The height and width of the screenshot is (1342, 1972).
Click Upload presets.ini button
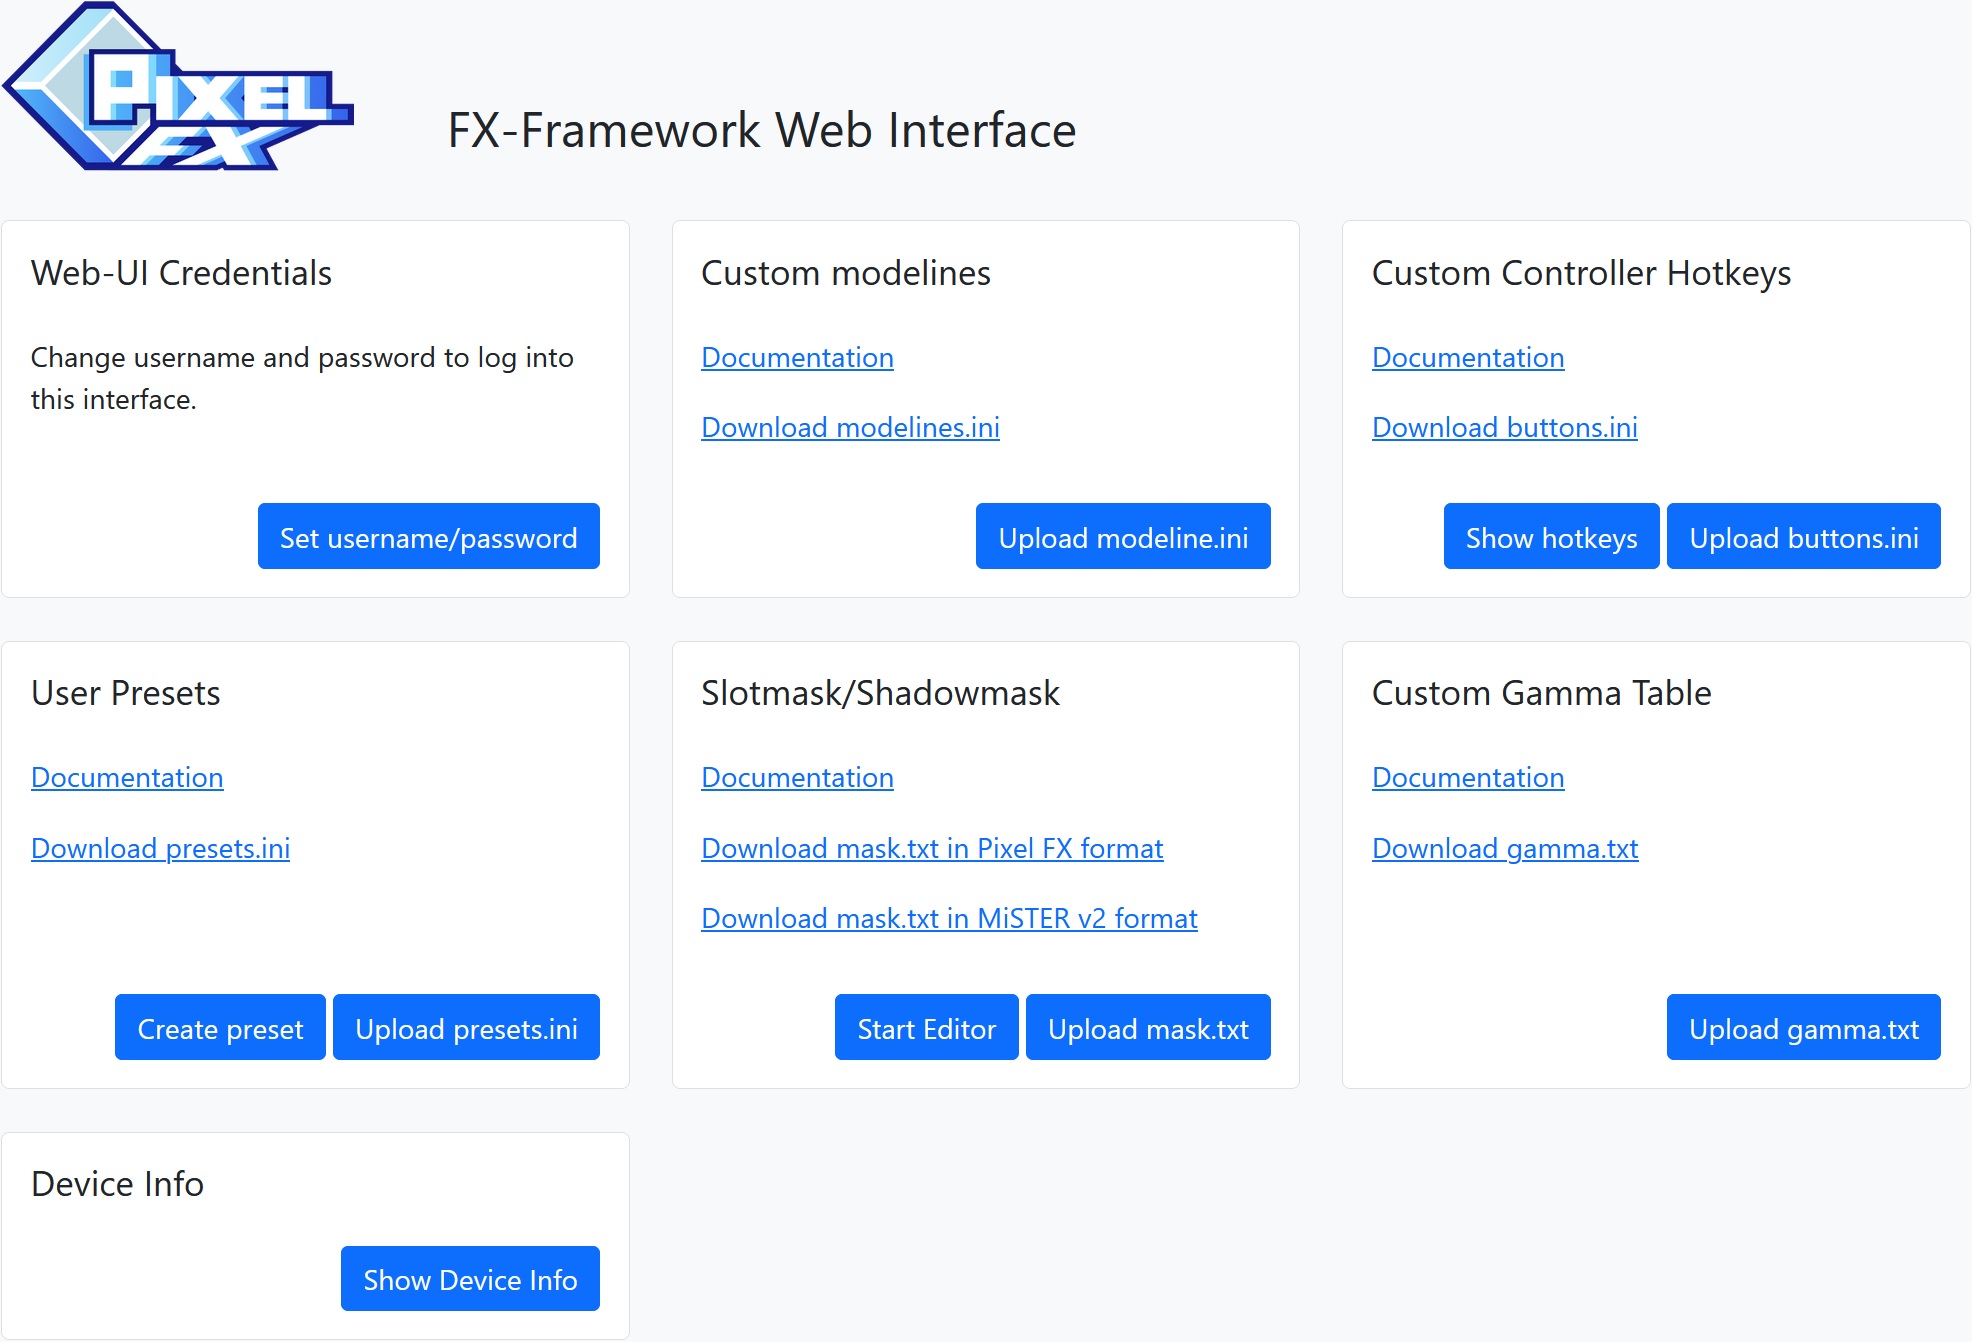pos(466,1028)
